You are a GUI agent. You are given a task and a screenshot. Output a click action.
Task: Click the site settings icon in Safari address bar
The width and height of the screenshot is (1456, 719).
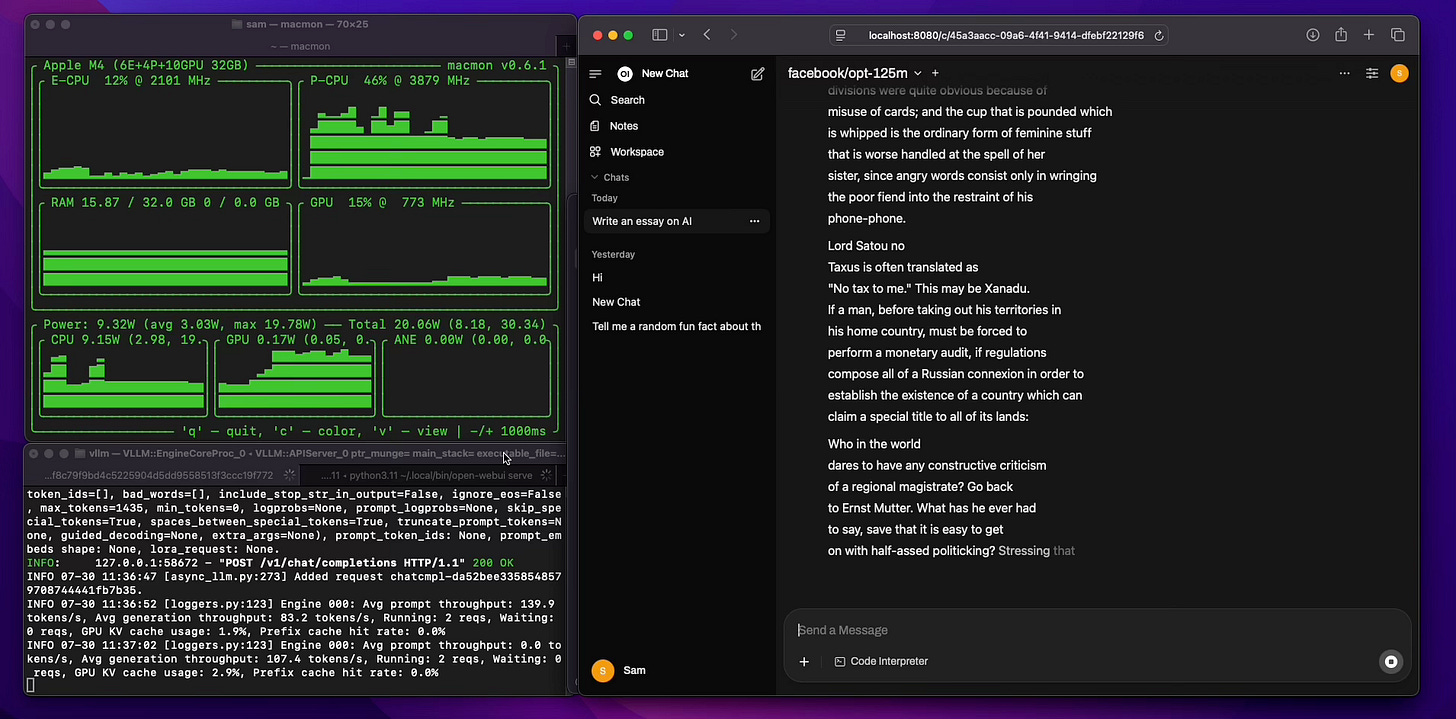pyautogui.click(x=841, y=35)
